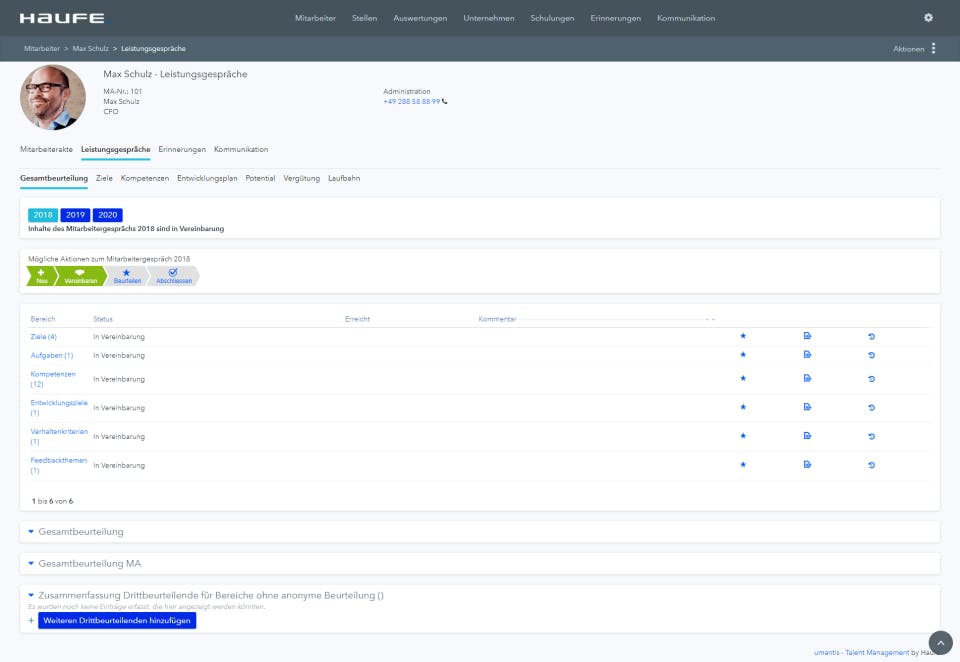The width and height of the screenshot is (960, 662).
Task: Open the Unternehmen top menu
Action: 489,18
